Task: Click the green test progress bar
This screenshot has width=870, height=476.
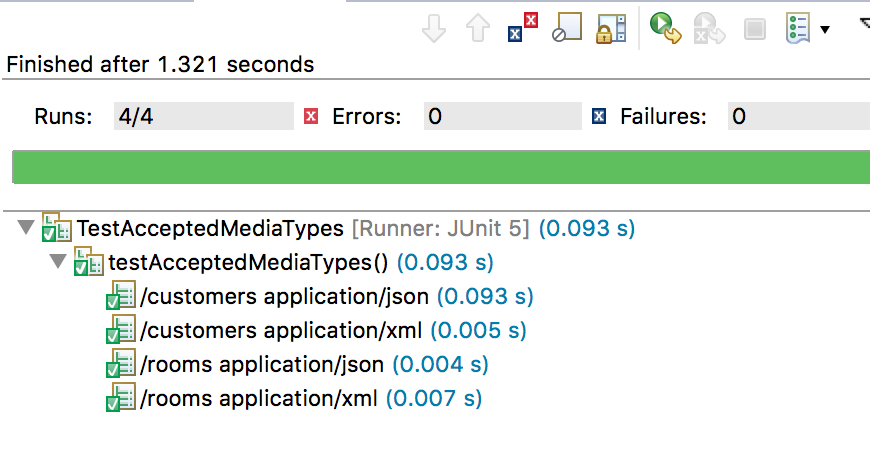Action: click(441, 167)
